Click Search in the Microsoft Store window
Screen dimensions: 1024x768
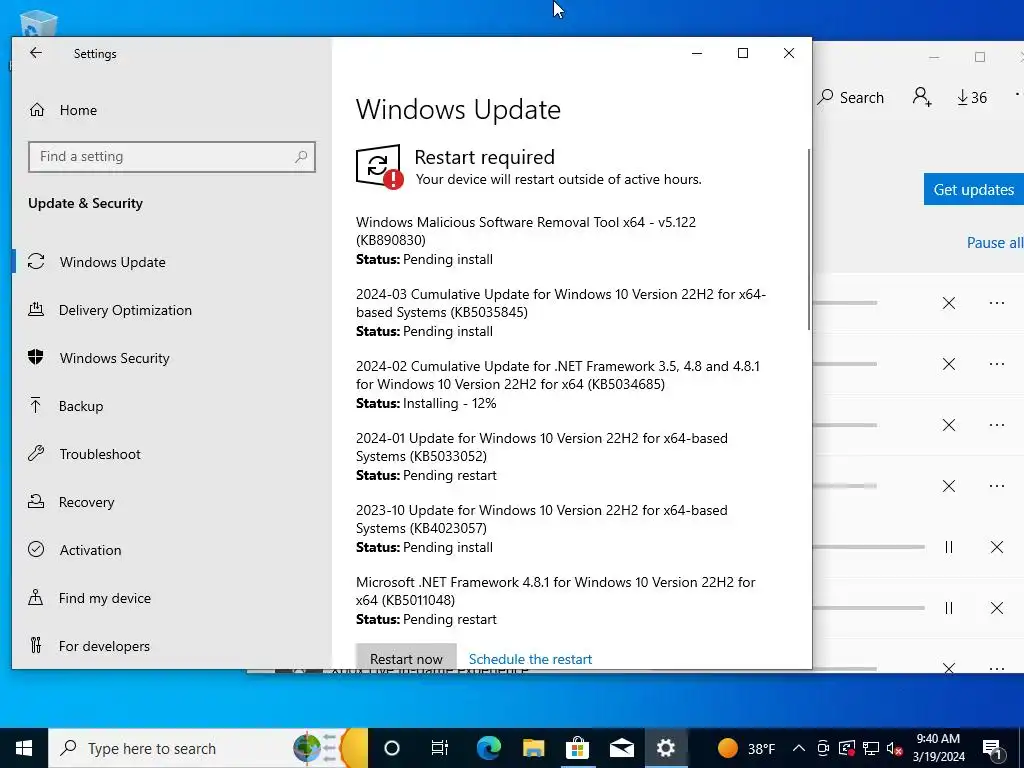pos(850,97)
